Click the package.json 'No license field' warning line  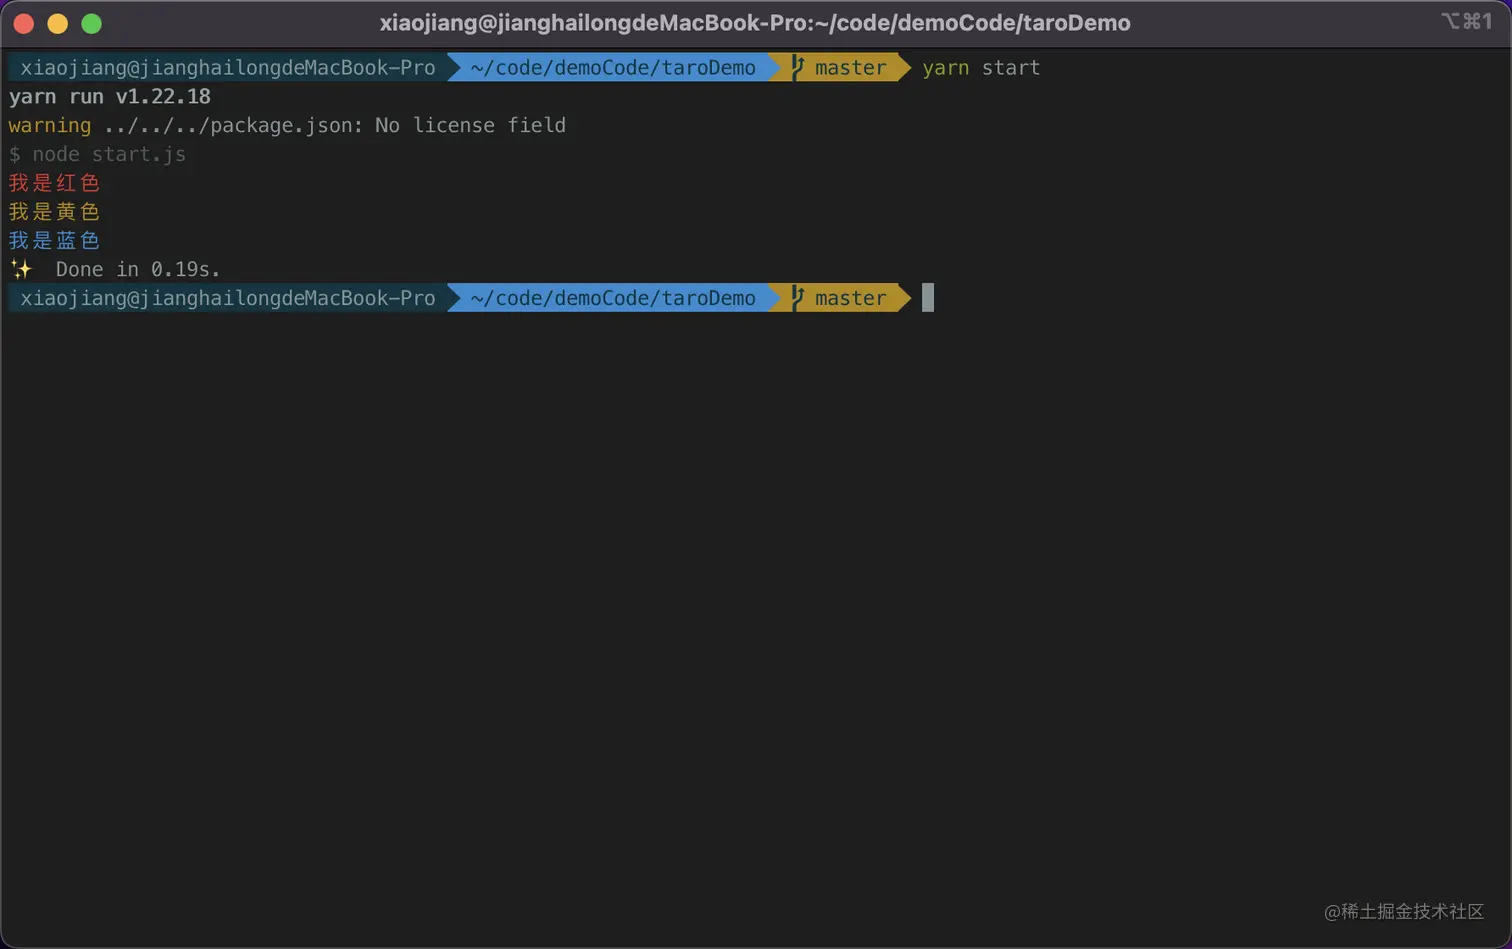(287, 125)
